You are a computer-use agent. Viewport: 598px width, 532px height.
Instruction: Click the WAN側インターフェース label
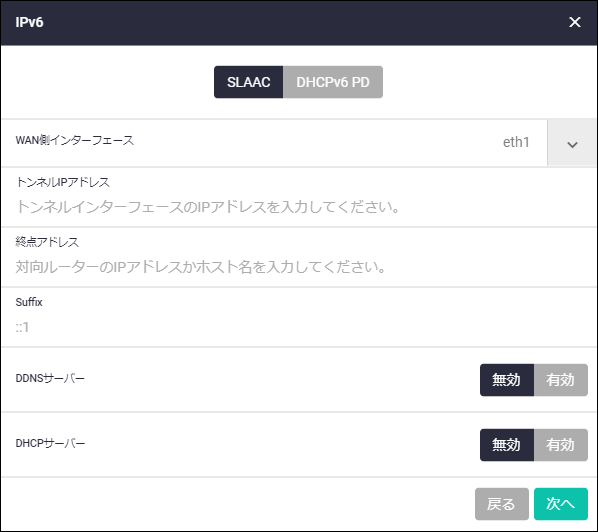tap(75, 140)
